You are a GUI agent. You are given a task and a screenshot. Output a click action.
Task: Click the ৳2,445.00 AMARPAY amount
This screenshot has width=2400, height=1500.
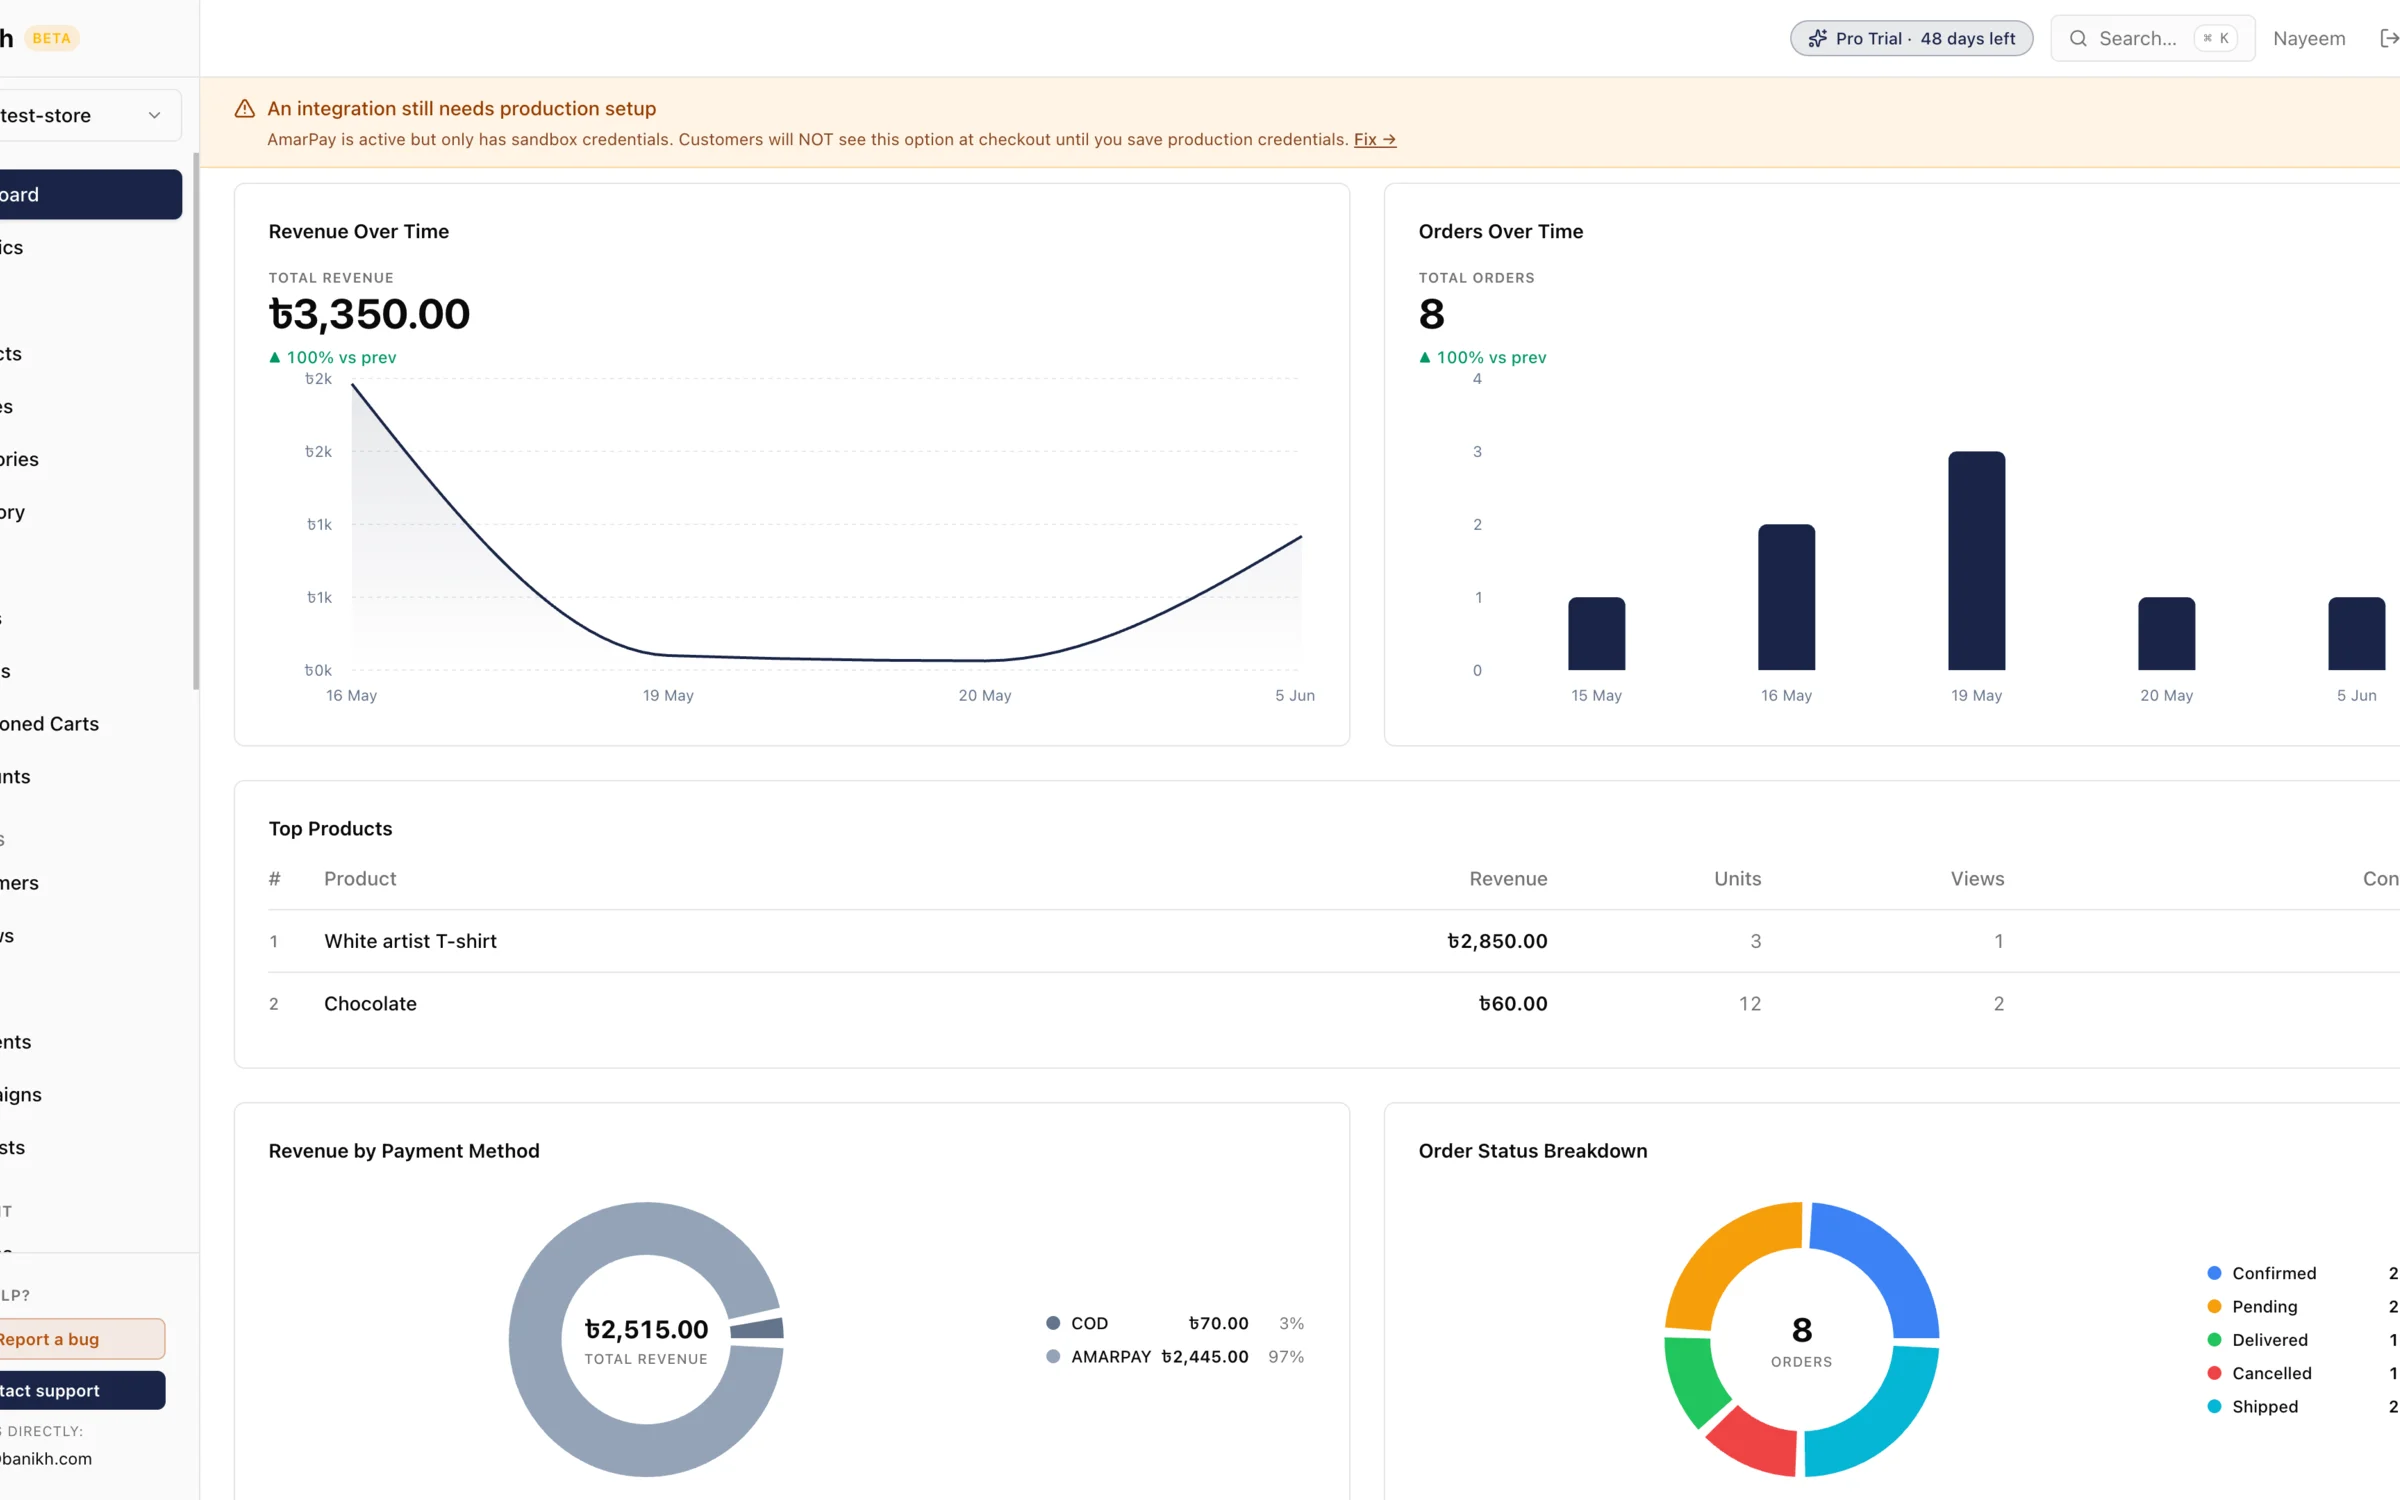pos(1204,1356)
